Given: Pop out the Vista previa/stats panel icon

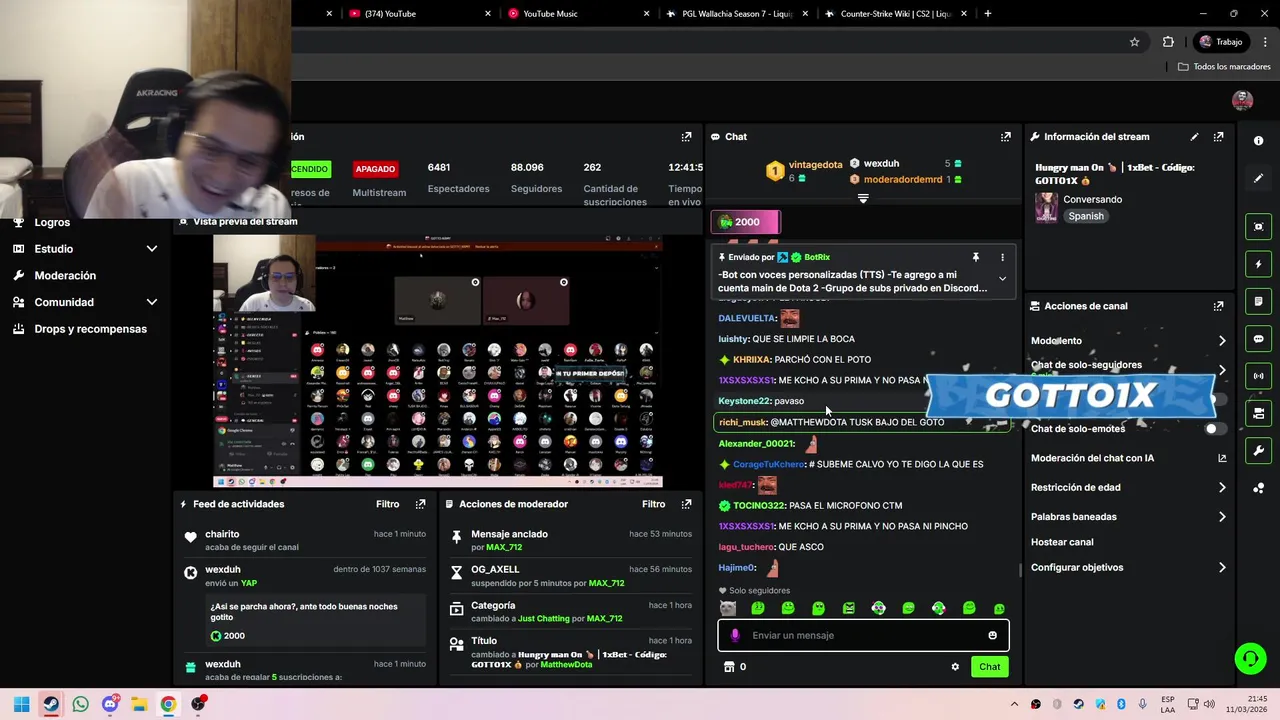Looking at the screenshot, I should coord(686,137).
